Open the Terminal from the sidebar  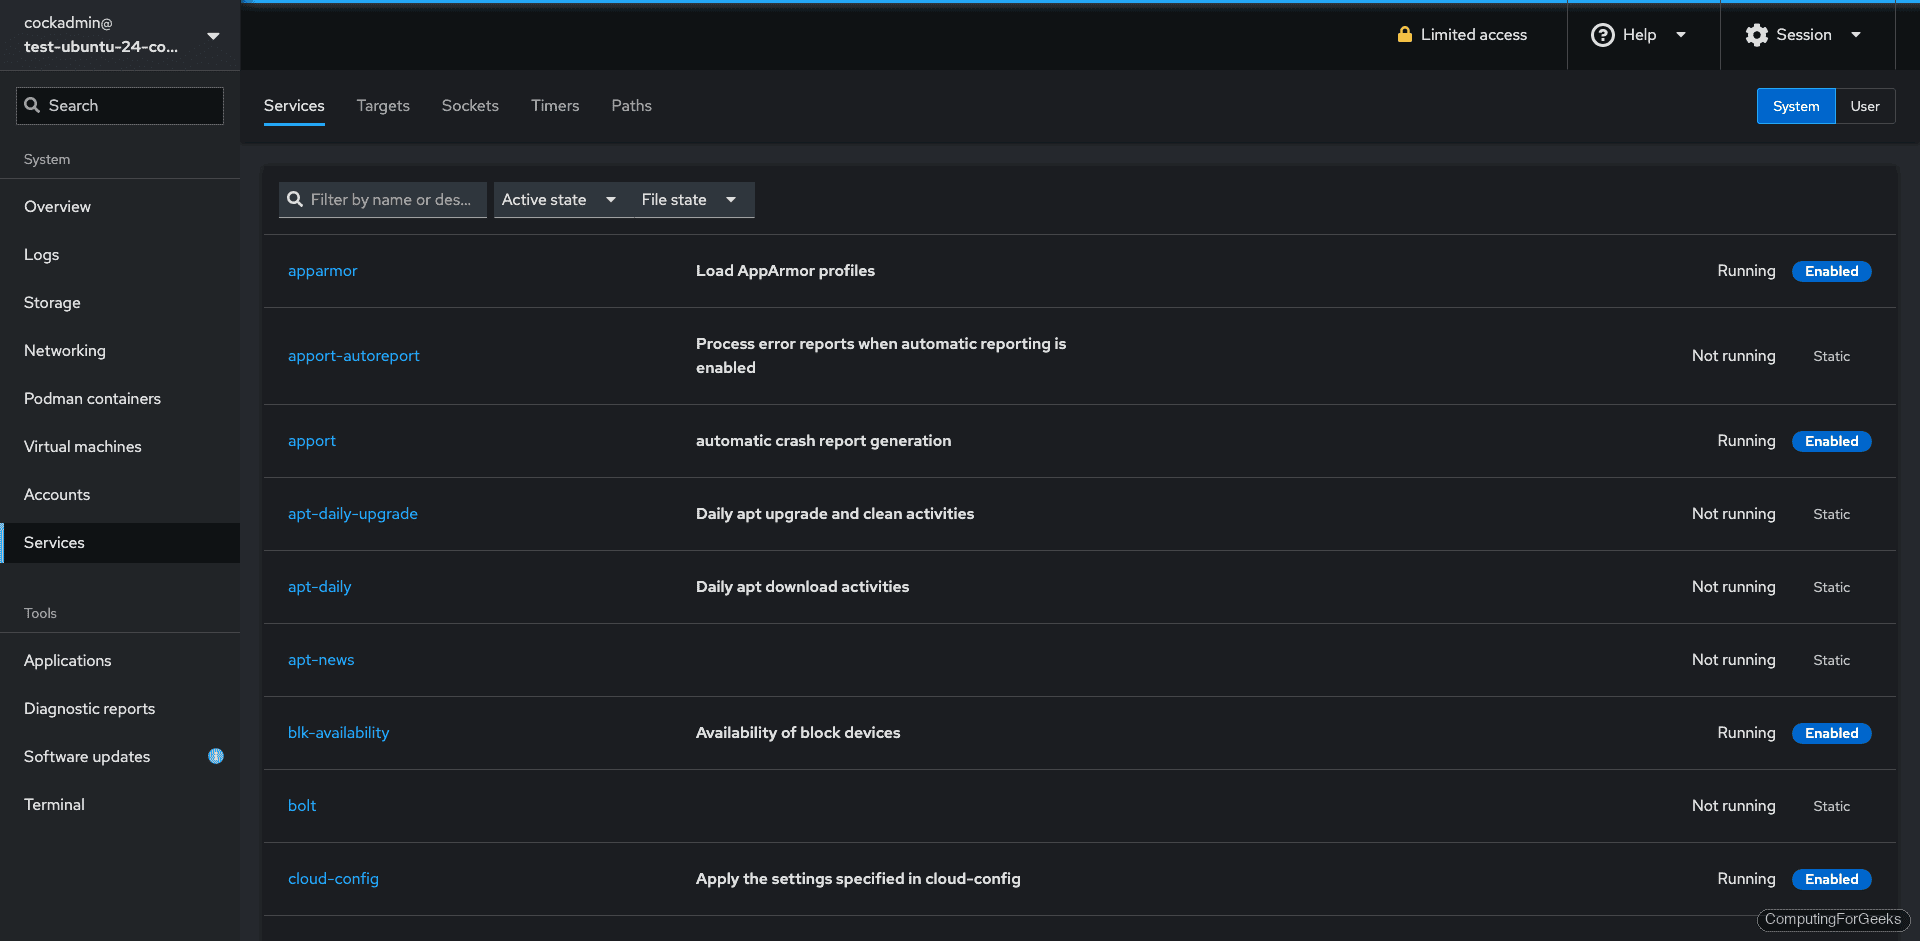point(54,803)
